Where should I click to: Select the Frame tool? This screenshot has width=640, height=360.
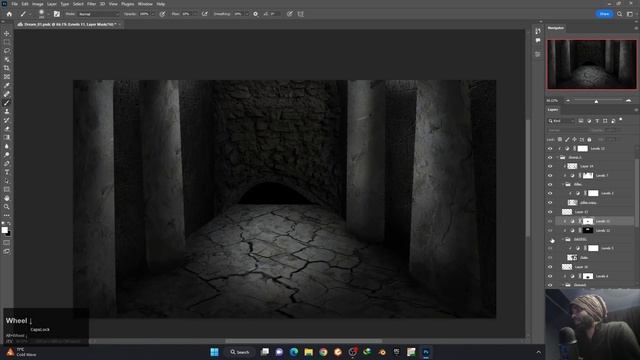coord(7,77)
